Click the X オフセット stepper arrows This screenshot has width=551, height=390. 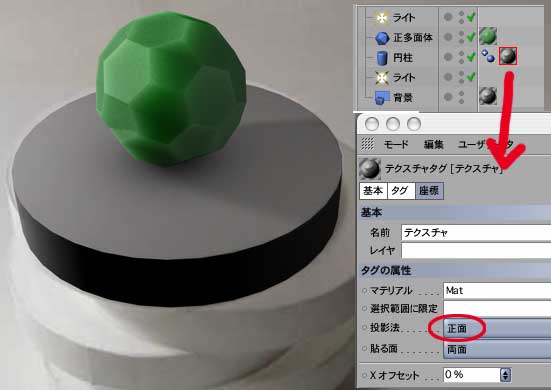[505, 375]
